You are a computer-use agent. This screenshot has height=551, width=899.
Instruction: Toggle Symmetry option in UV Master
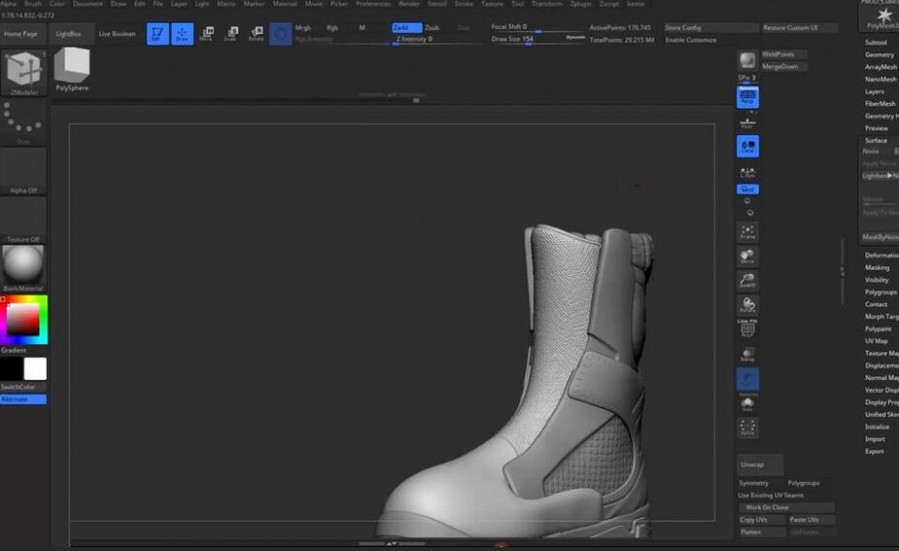tap(753, 483)
